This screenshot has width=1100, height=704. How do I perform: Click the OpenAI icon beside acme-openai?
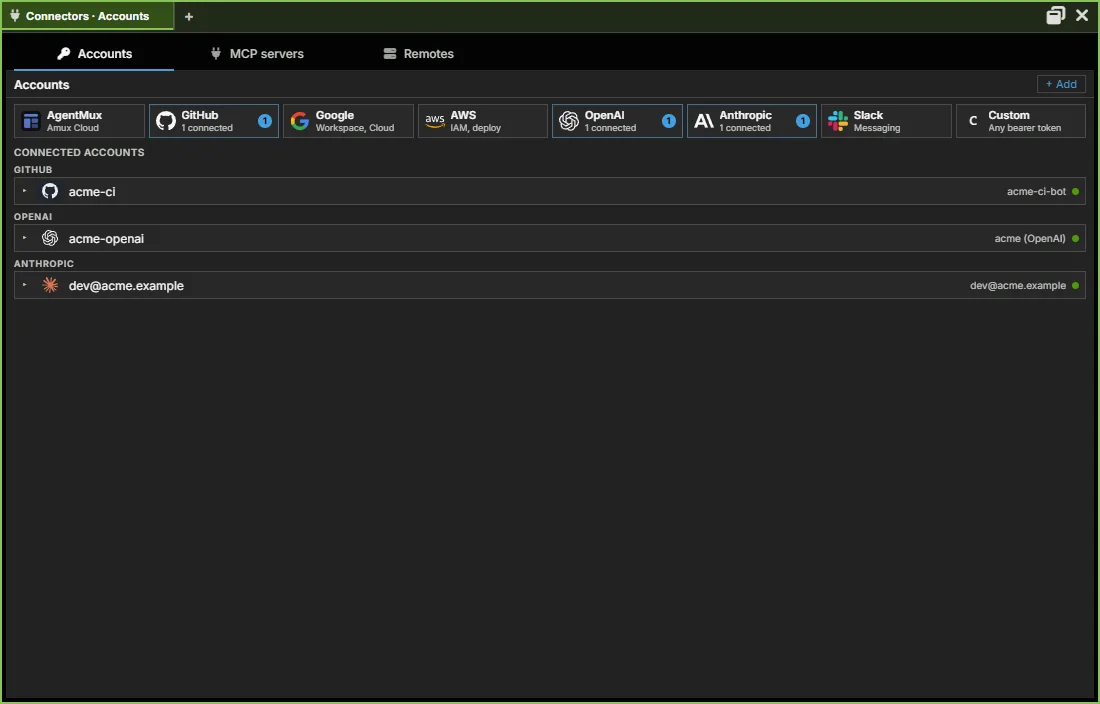coord(50,238)
